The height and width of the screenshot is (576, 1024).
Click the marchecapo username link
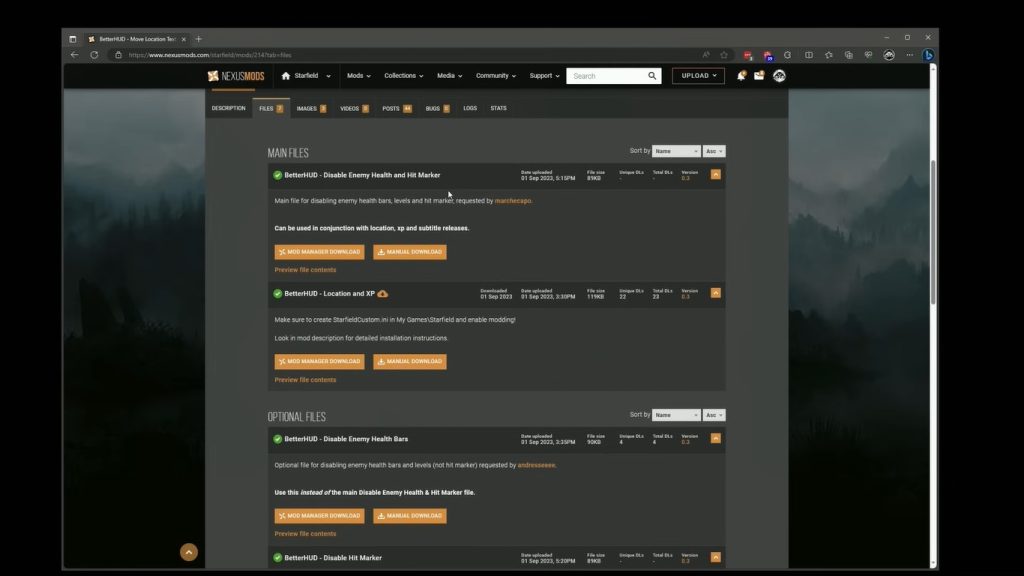512,199
